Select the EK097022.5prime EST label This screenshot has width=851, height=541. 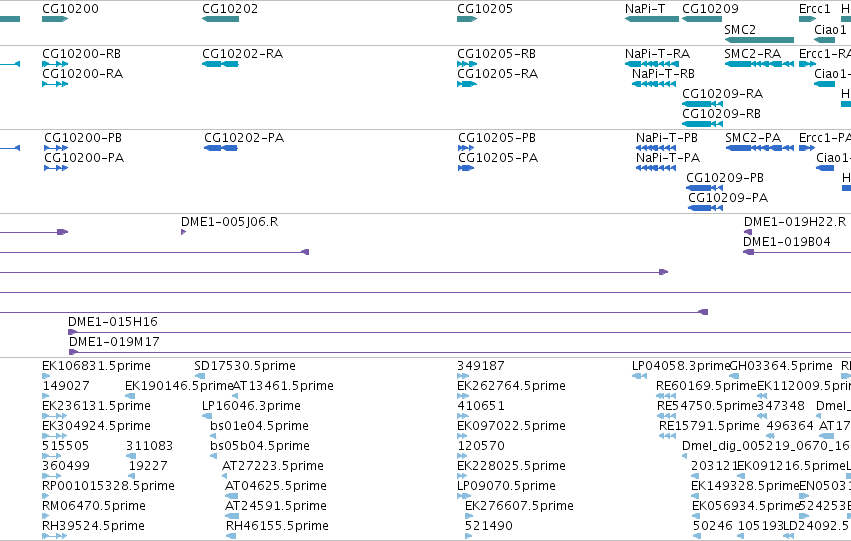point(511,427)
